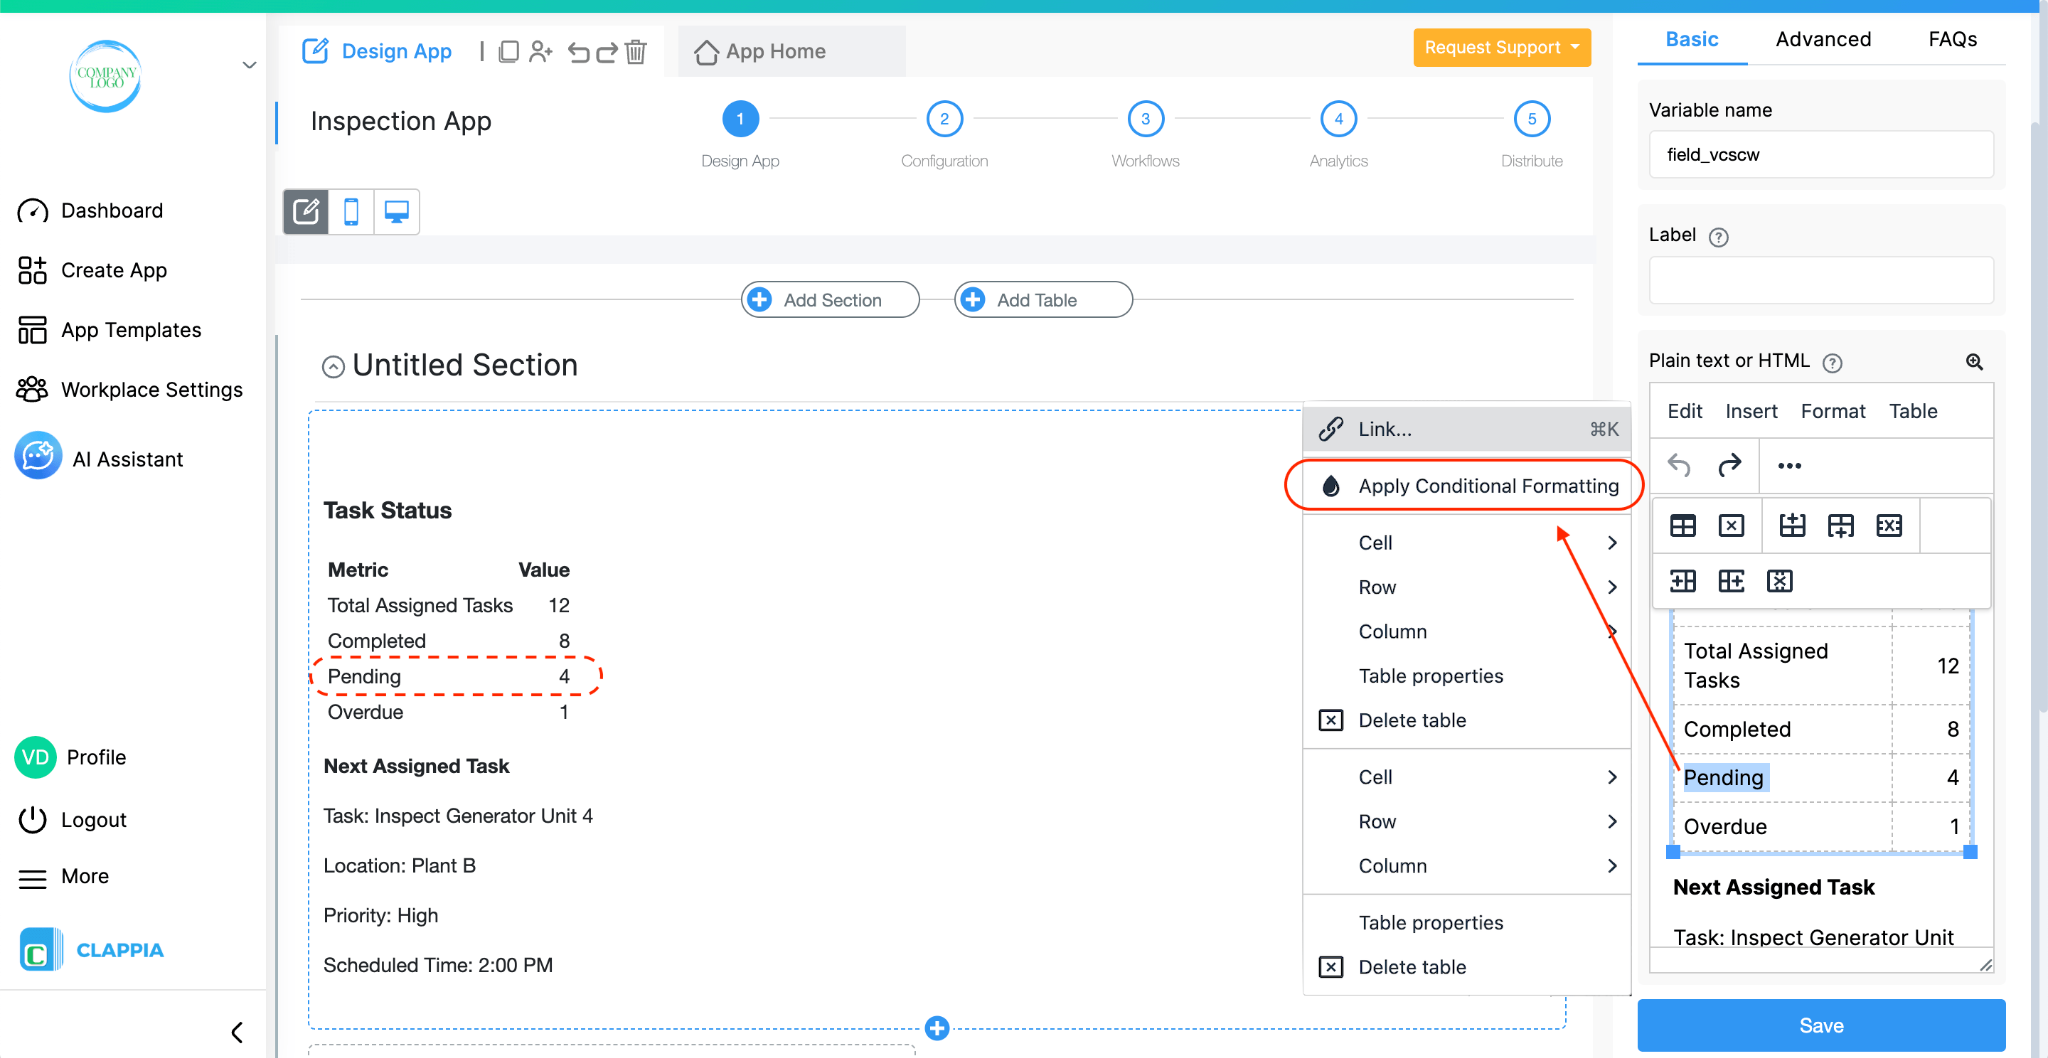Click the Insert row before icon

[1793, 526]
